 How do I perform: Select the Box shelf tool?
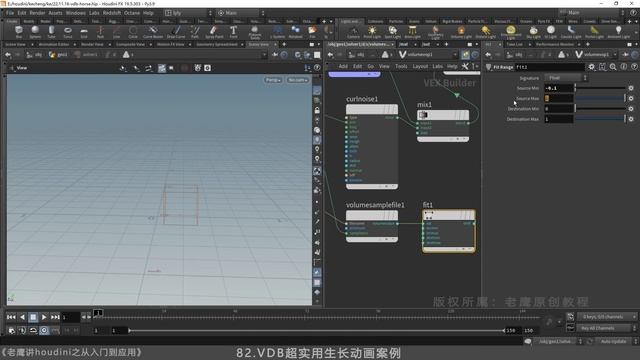pyautogui.click(x=19, y=32)
